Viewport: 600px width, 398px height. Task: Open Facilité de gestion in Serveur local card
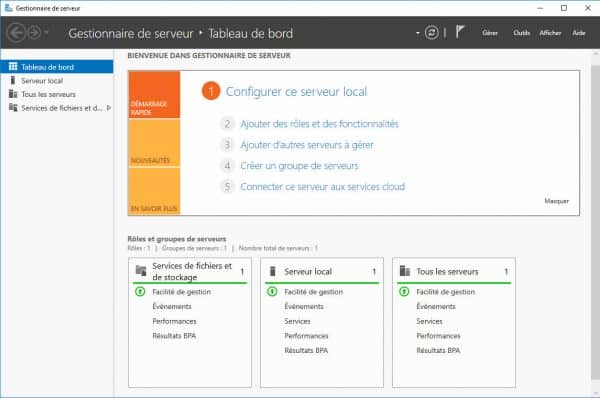[x=313, y=292]
